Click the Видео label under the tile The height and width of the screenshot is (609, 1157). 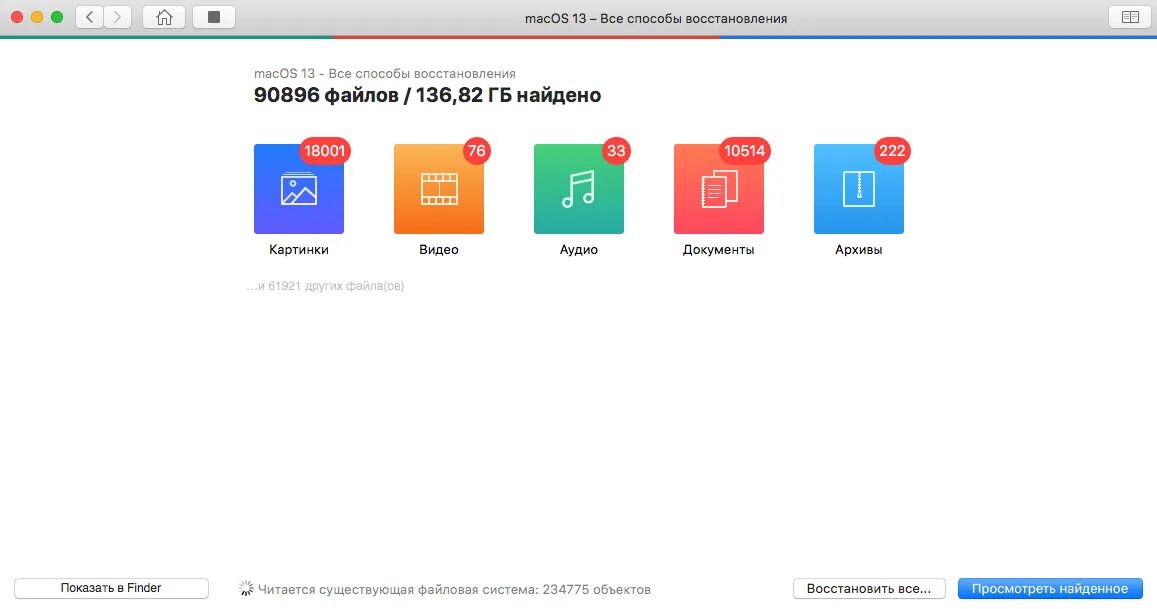click(x=439, y=250)
